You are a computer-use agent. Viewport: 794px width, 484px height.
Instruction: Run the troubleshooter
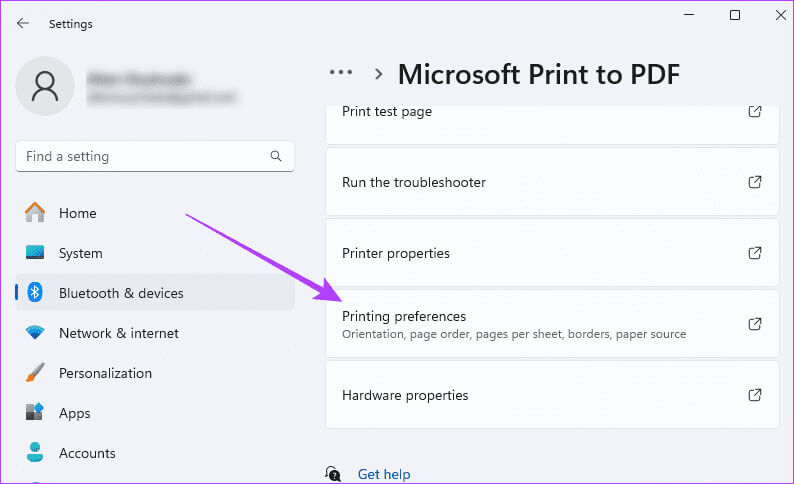click(x=552, y=182)
